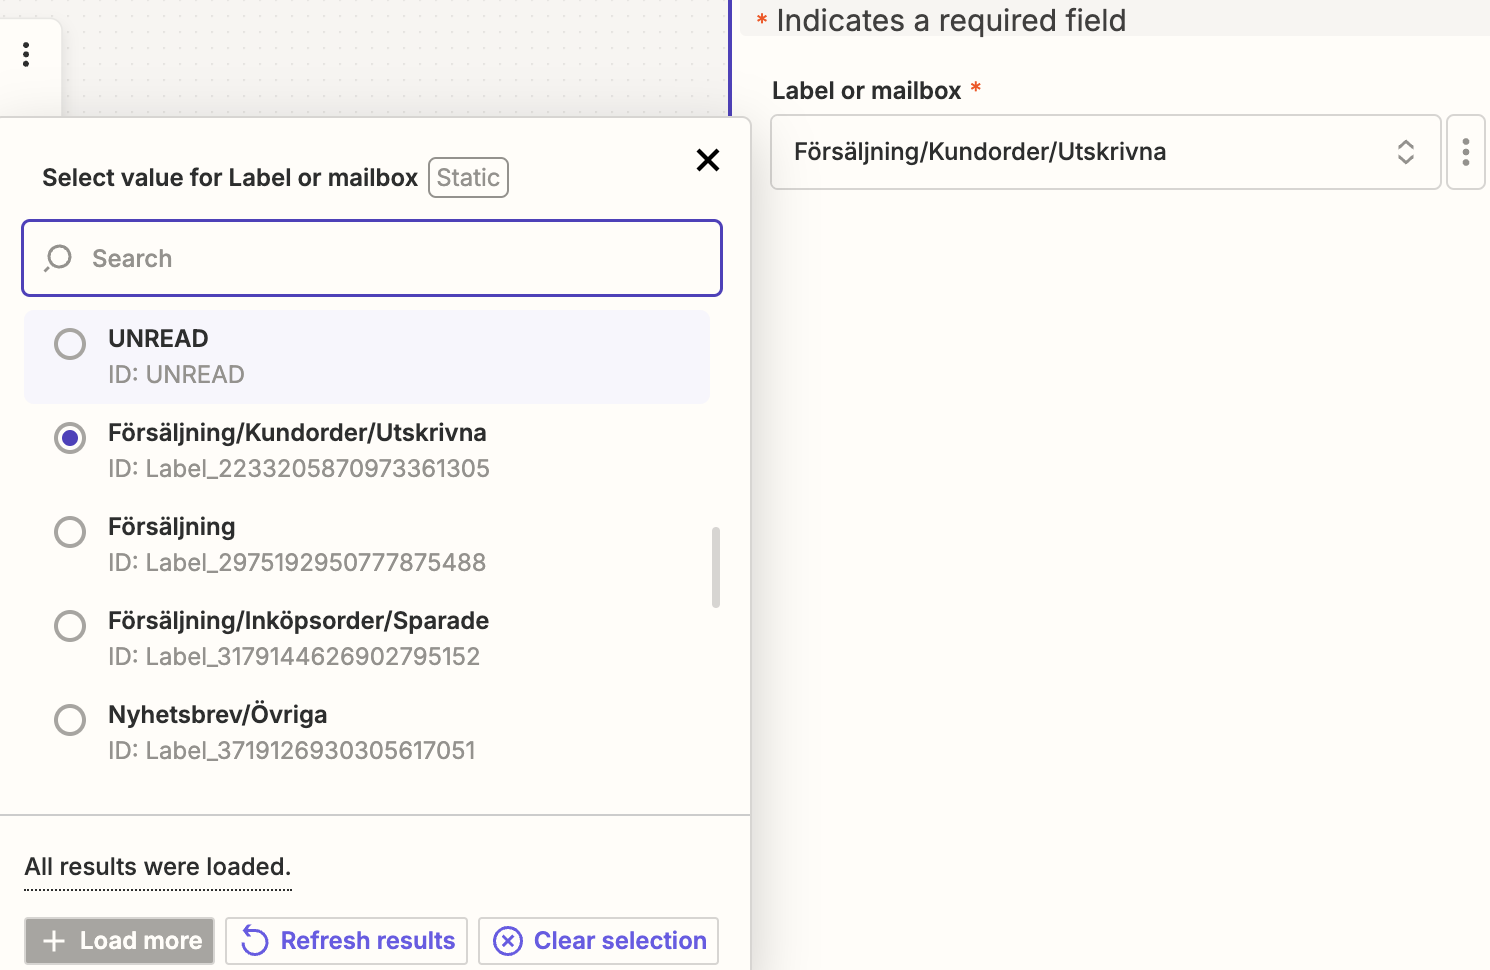Choose the Försäljning label radio button
Image resolution: width=1490 pixels, height=970 pixels.
70,532
